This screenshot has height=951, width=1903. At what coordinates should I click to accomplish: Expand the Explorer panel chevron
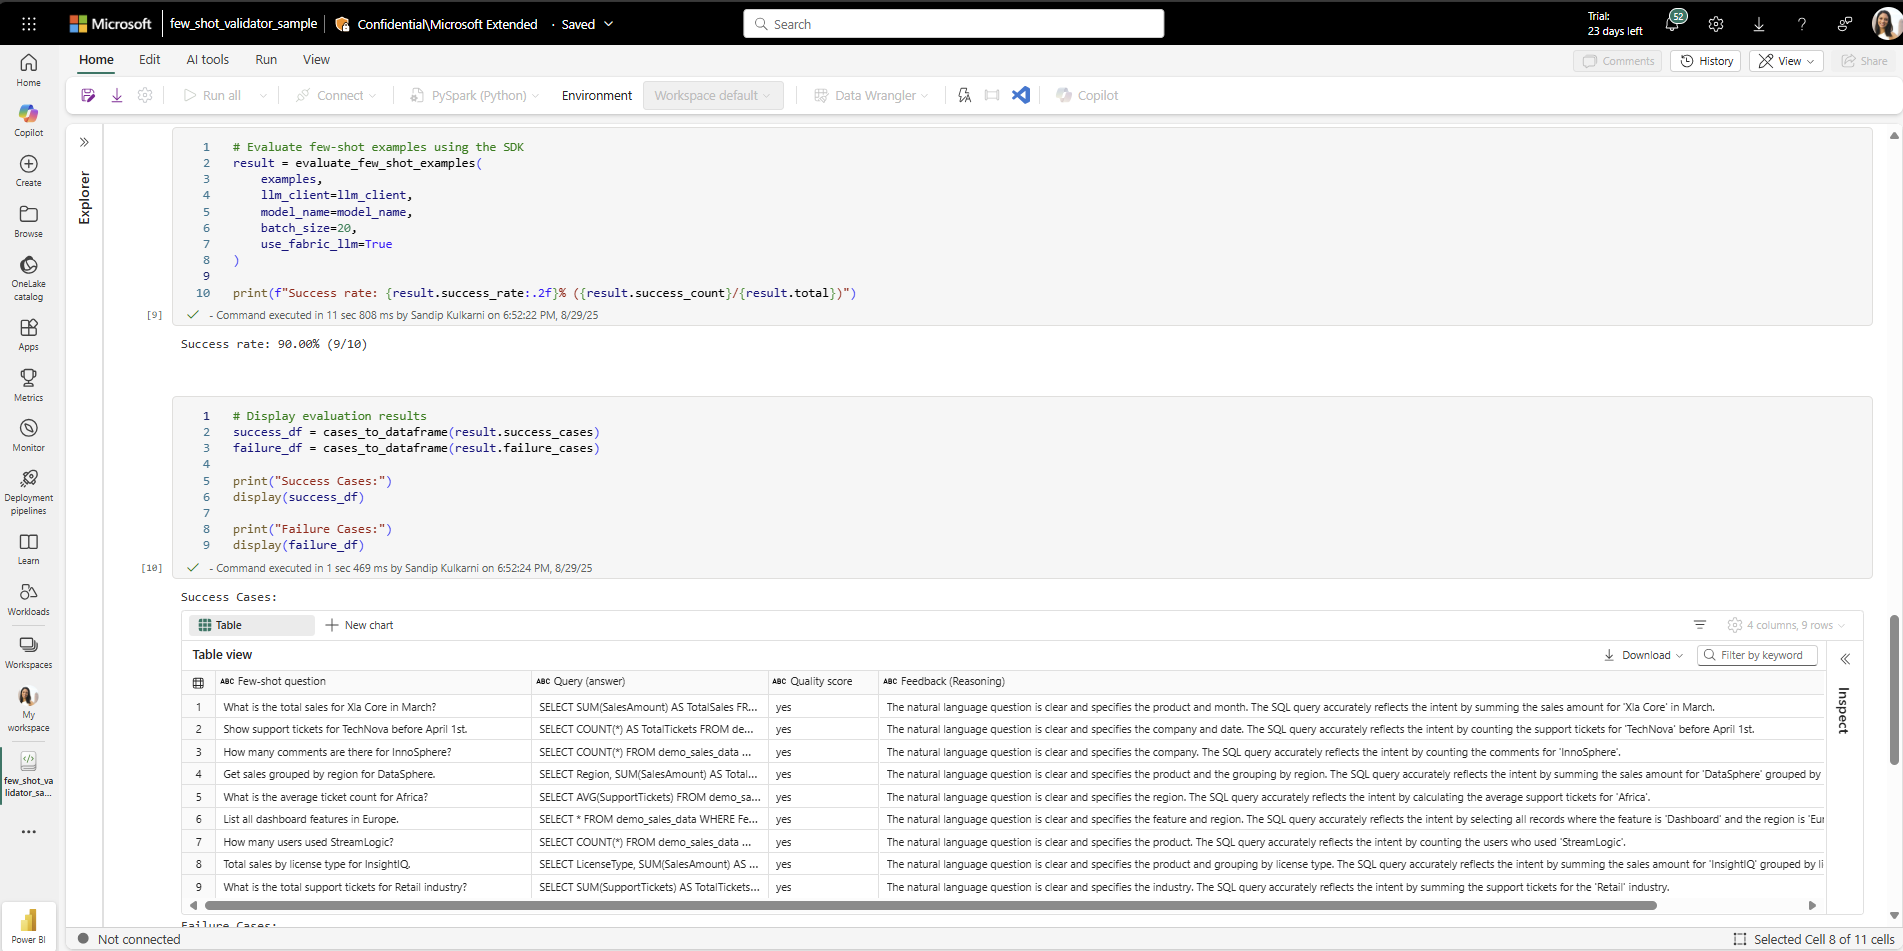click(x=84, y=142)
